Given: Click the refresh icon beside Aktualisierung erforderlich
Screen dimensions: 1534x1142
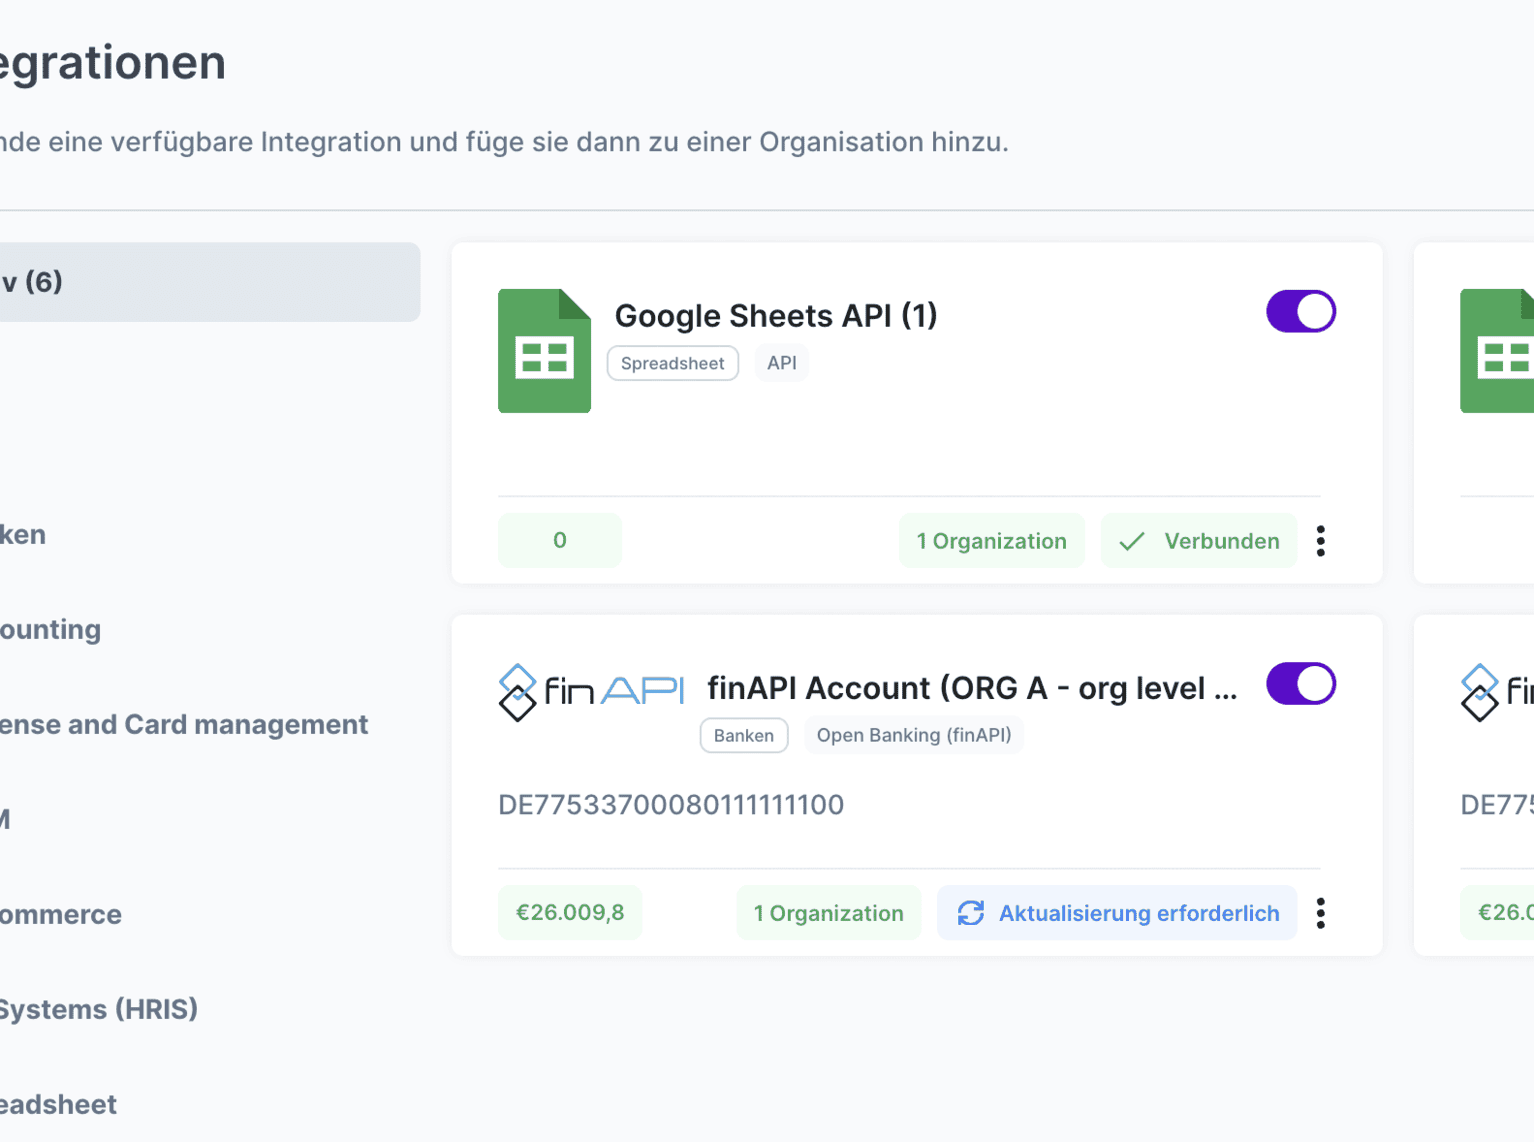Looking at the screenshot, I should [970, 913].
